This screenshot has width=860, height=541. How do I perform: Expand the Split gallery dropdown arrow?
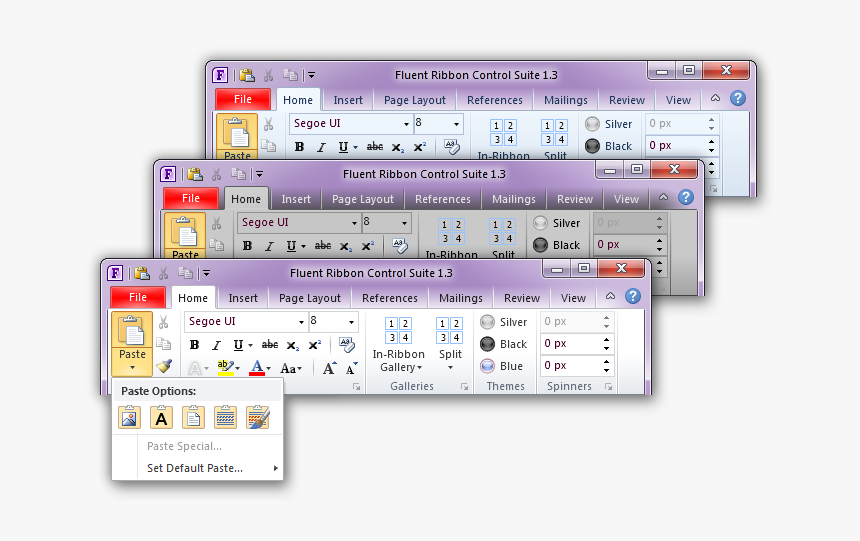[x=450, y=368]
